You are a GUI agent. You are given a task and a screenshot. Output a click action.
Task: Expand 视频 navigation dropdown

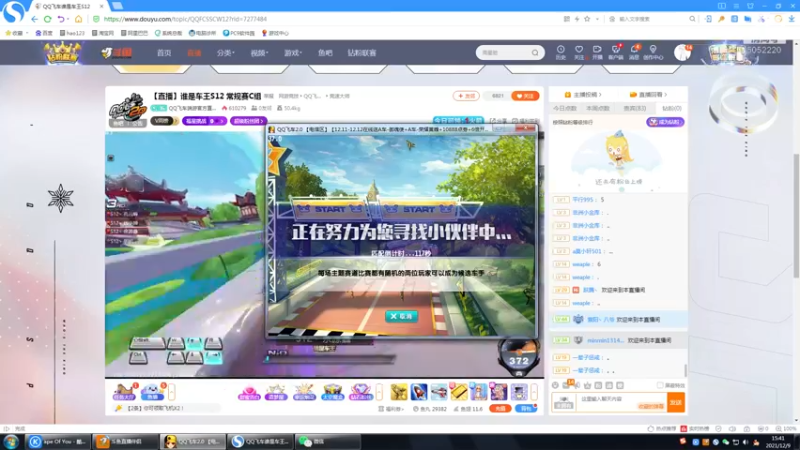(259, 53)
